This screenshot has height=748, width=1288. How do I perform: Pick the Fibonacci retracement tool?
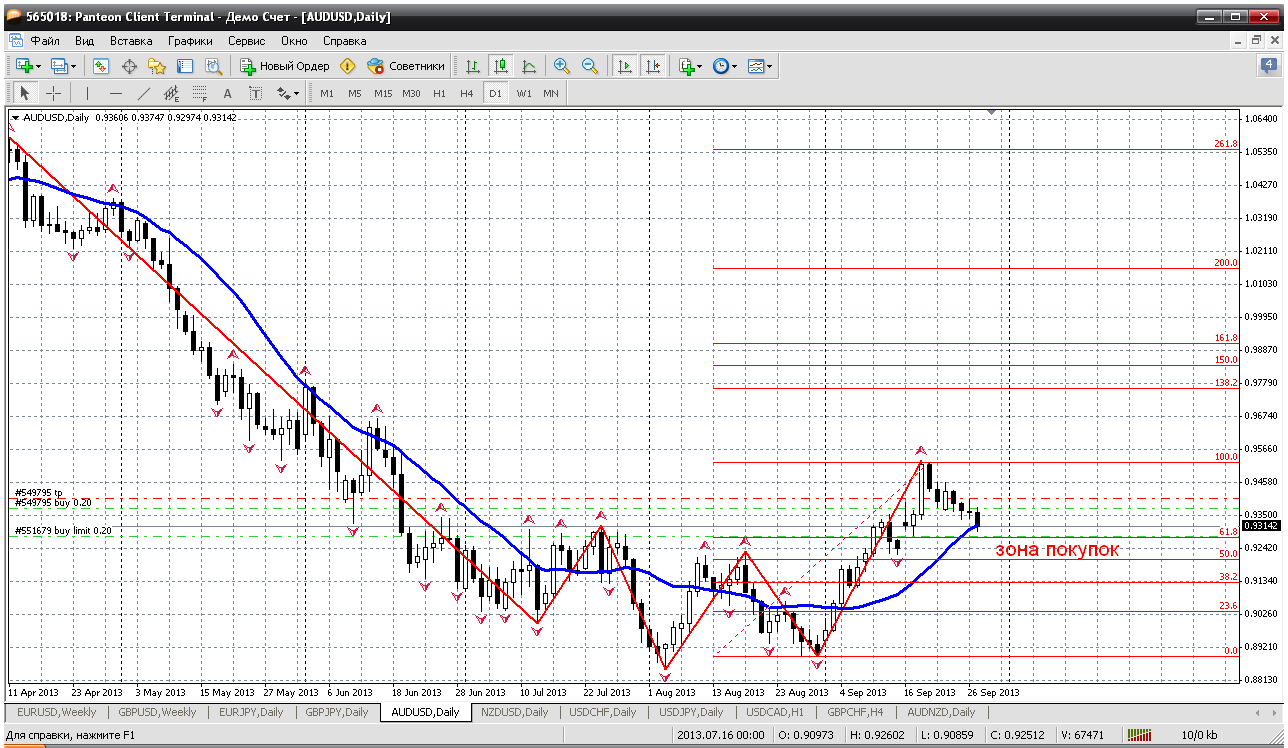(198, 93)
